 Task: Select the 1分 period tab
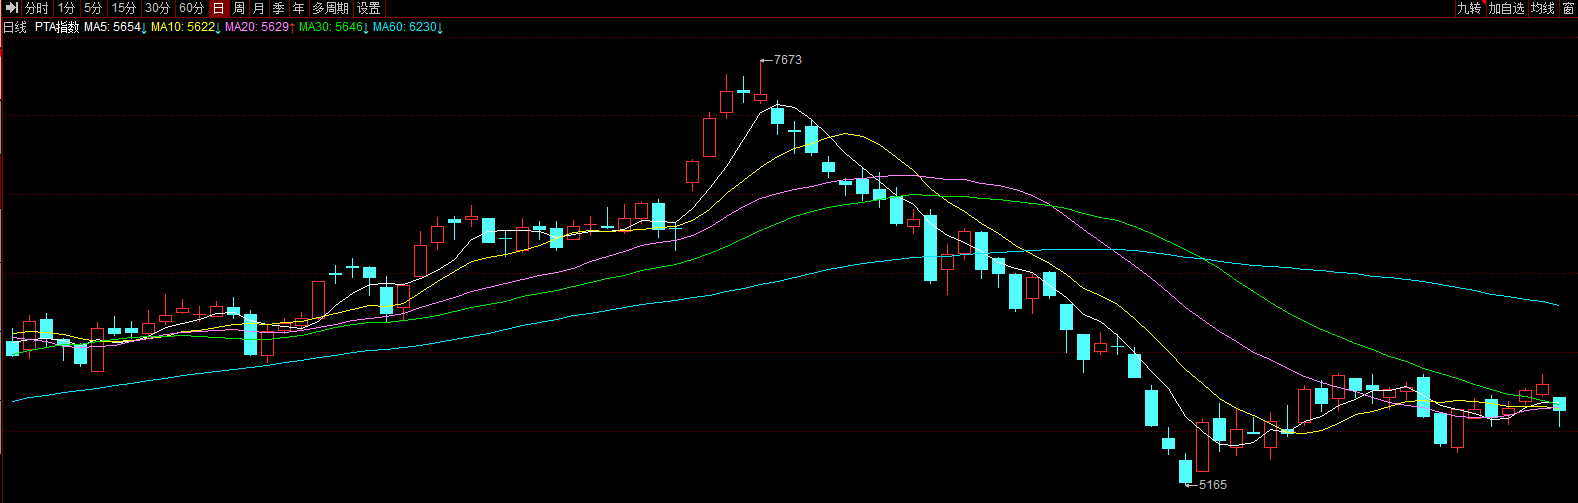66,8
